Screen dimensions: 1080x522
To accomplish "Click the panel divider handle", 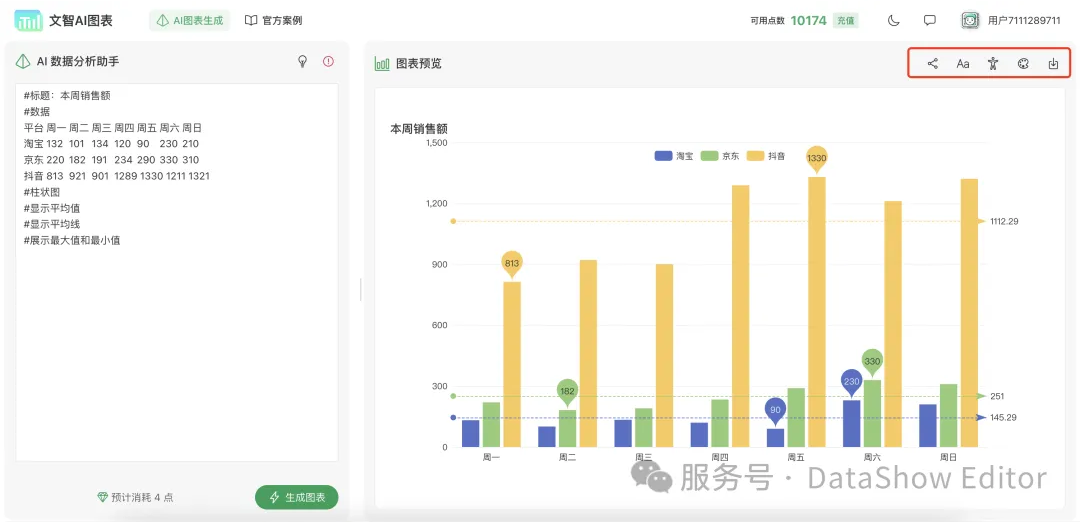I will 360,289.
